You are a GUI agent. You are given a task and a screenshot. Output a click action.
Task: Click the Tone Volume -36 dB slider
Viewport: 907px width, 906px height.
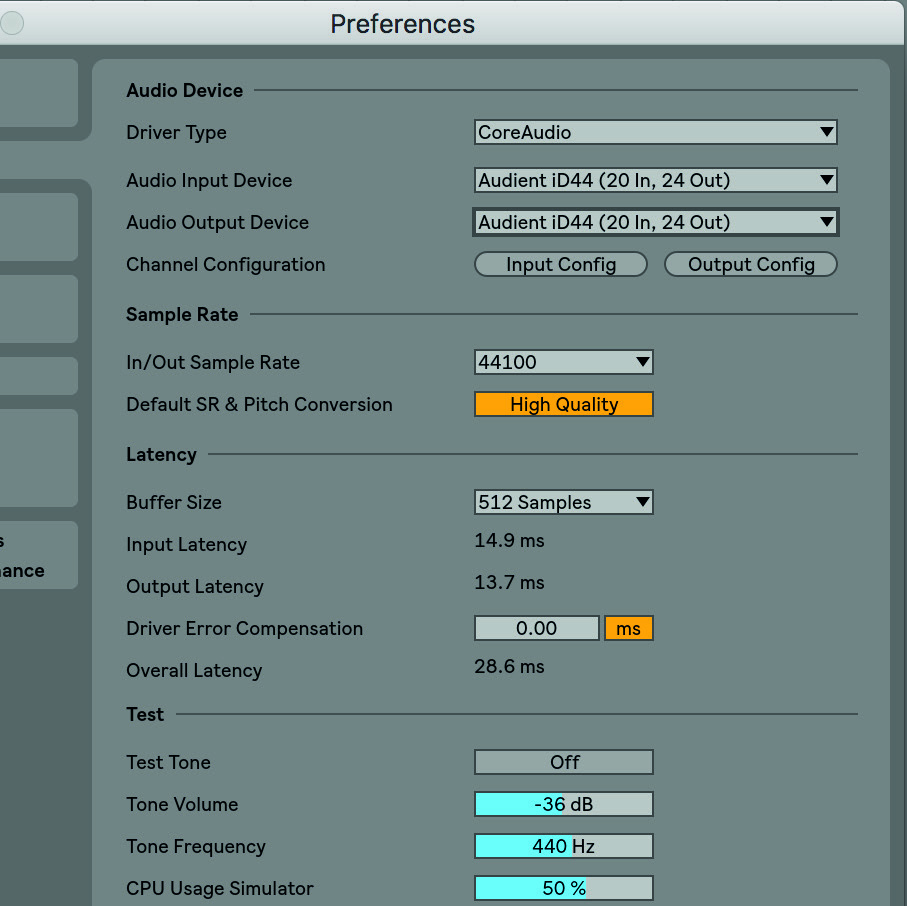[564, 804]
